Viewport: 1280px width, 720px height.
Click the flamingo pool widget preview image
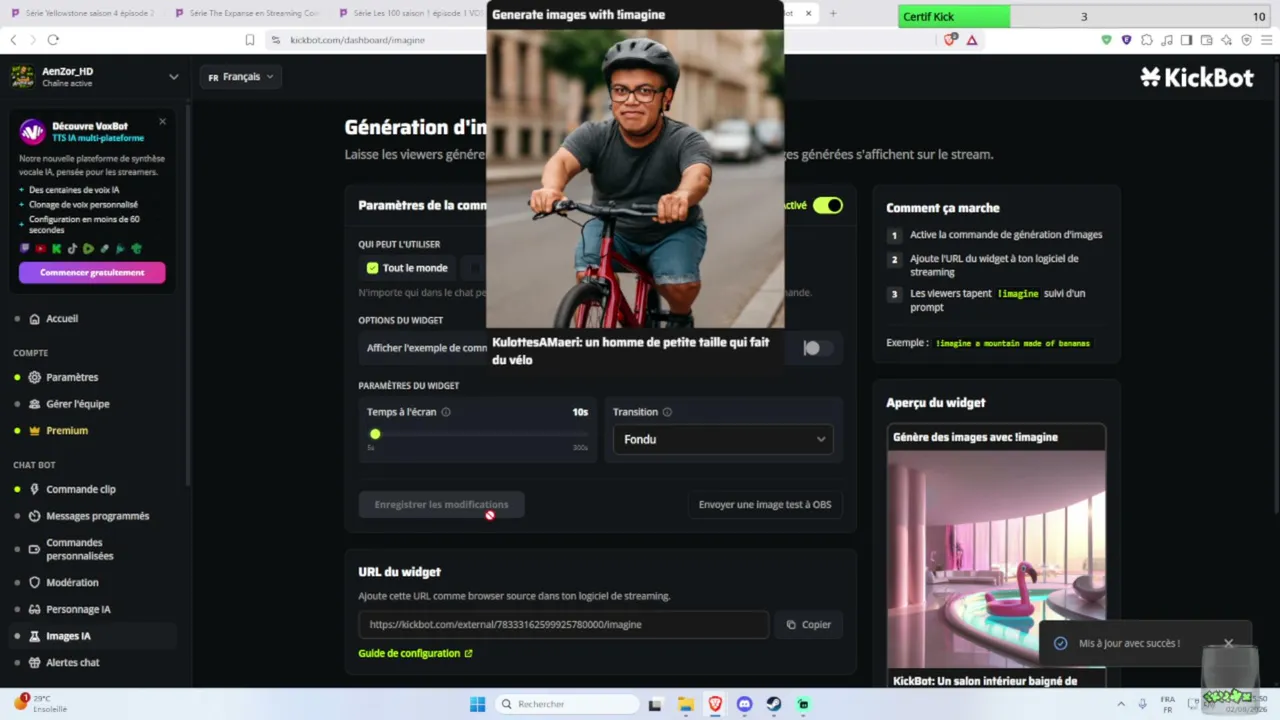pyautogui.click(x=997, y=560)
